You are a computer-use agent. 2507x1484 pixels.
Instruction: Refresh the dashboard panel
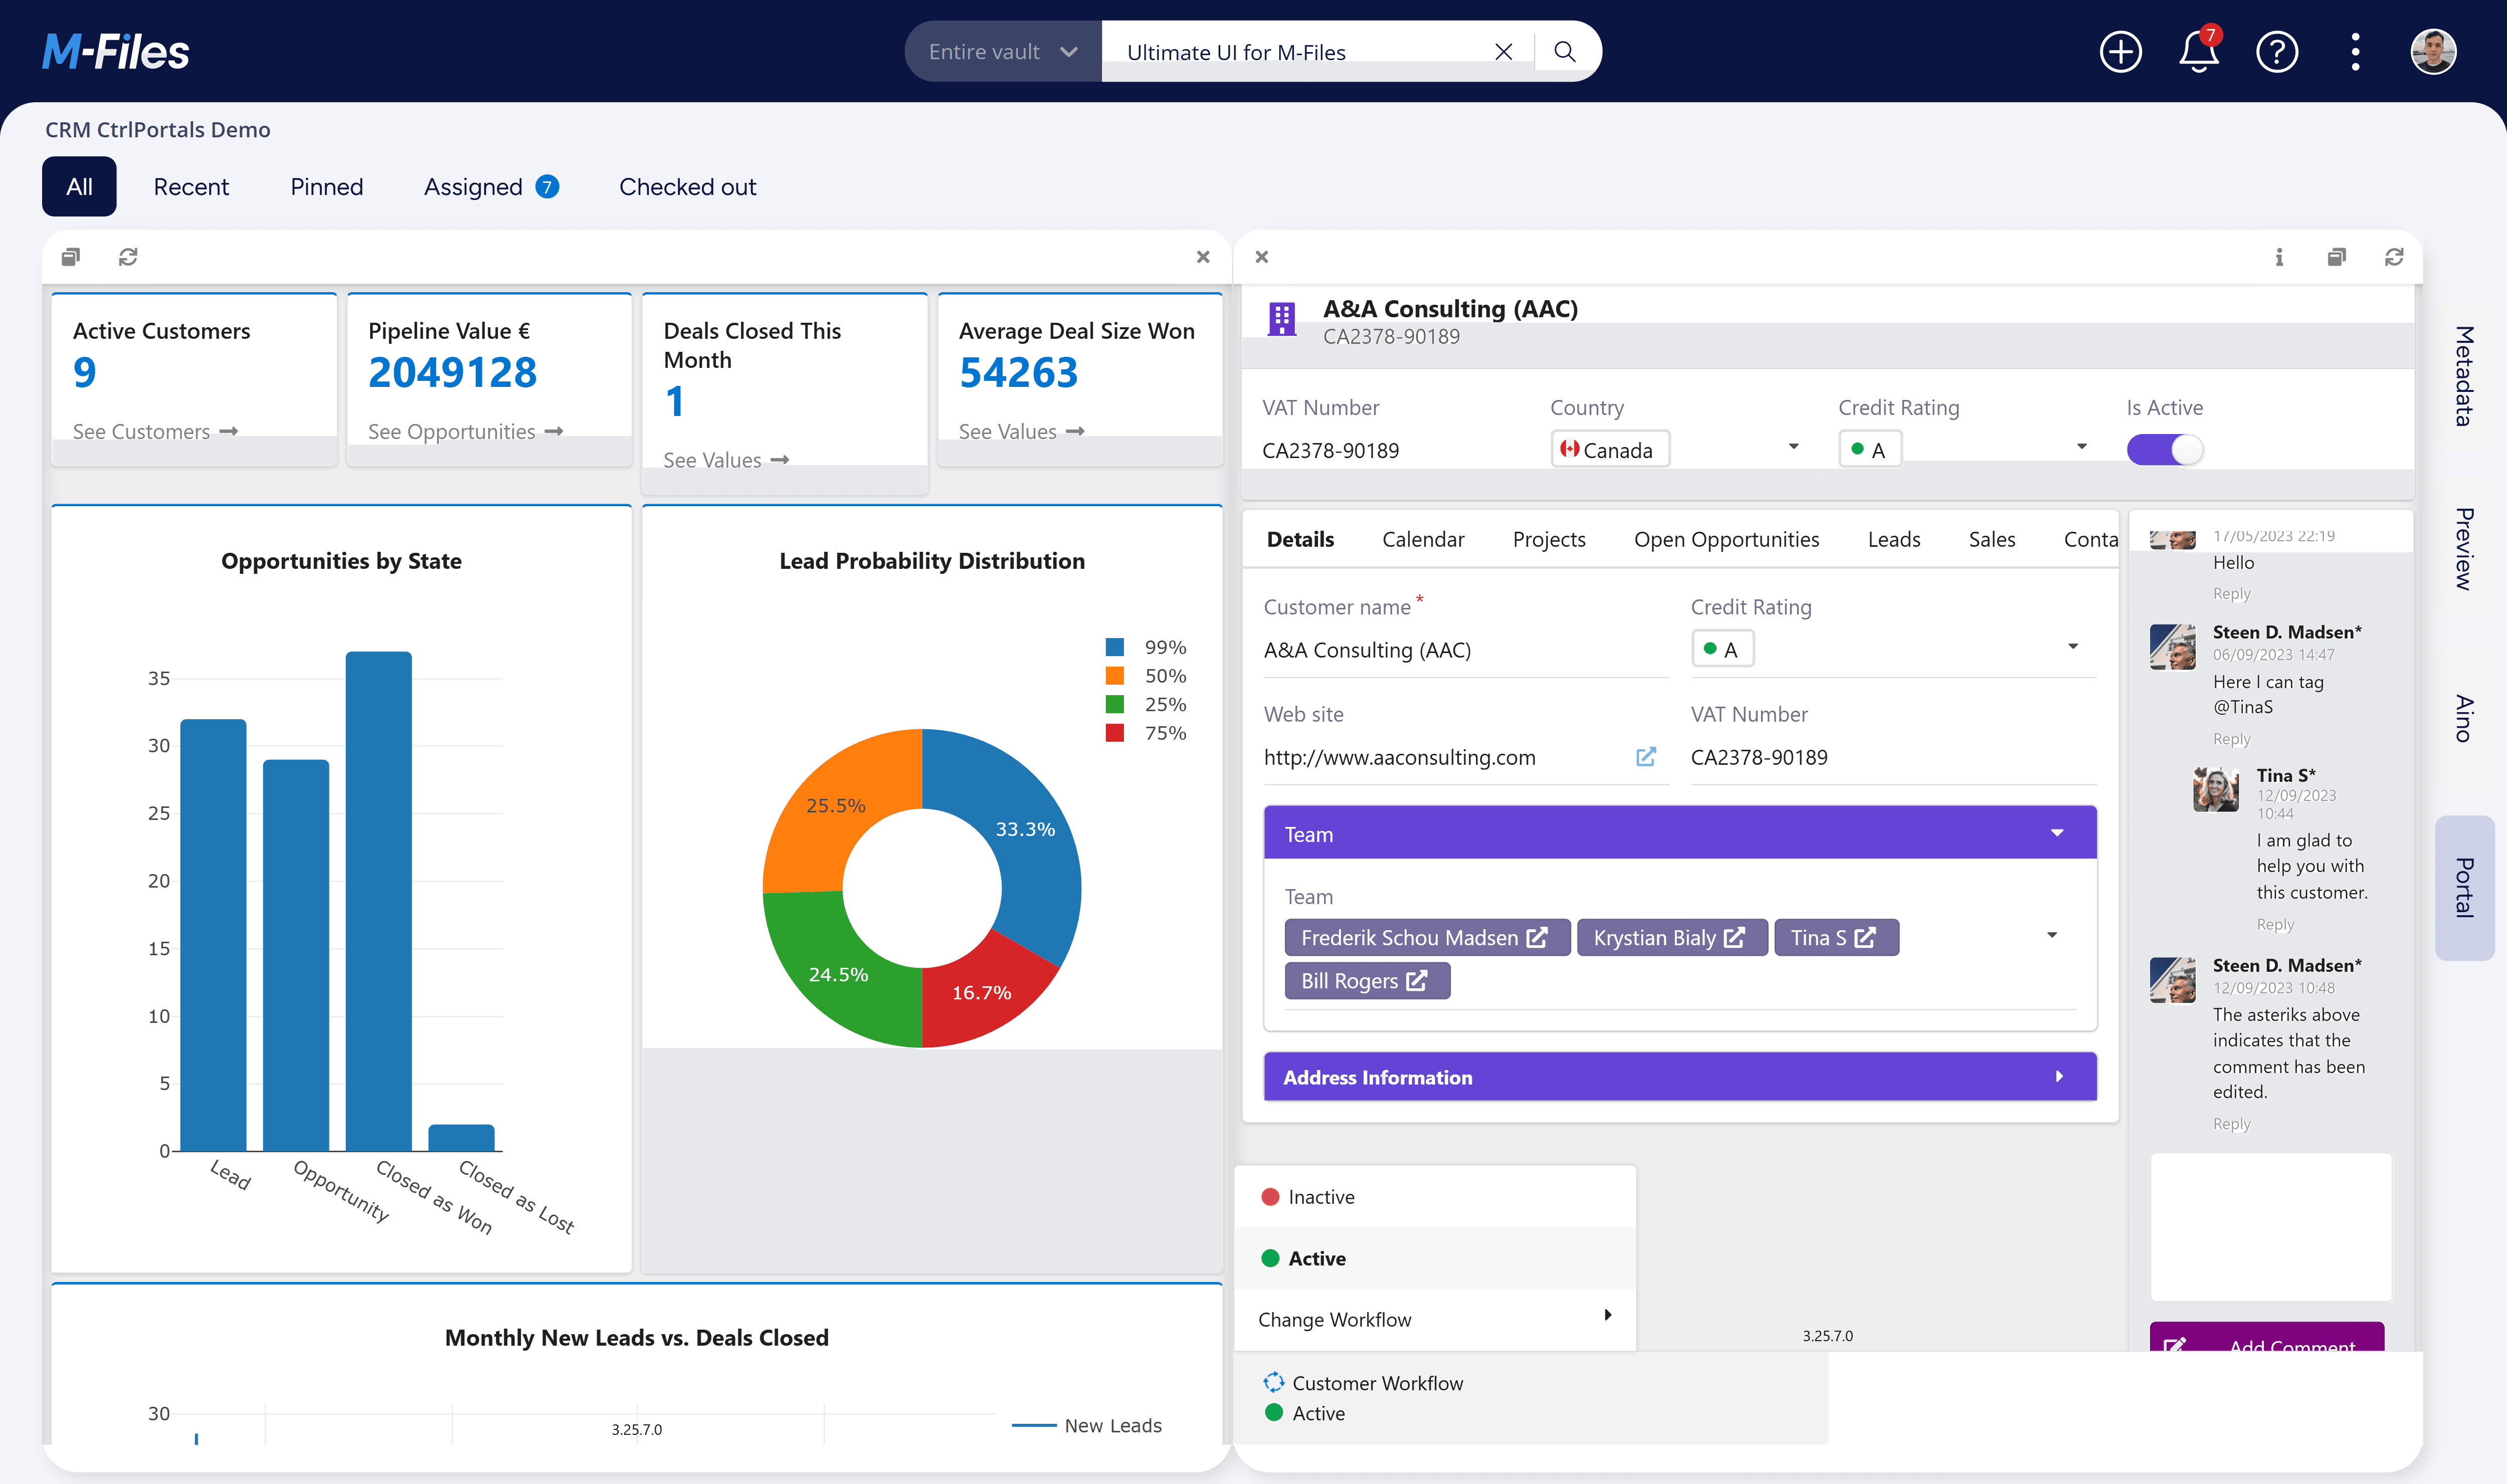[128, 257]
